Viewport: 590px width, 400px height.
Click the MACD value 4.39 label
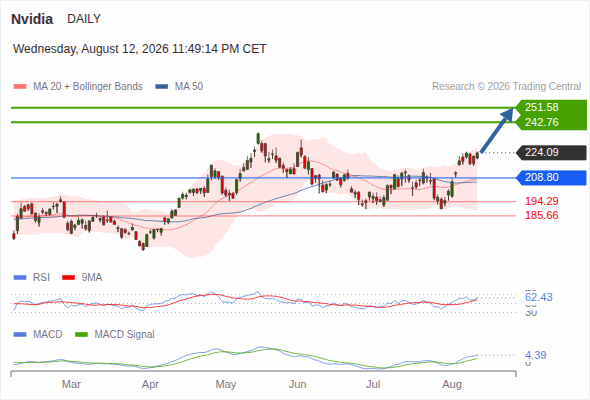[535, 355]
